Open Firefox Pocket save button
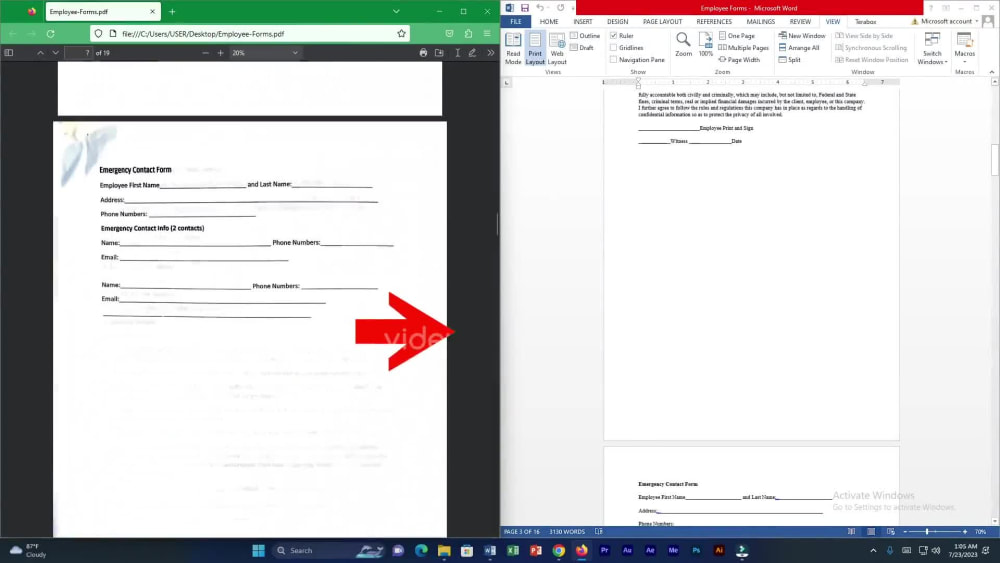The image size is (1000, 563). click(450, 34)
